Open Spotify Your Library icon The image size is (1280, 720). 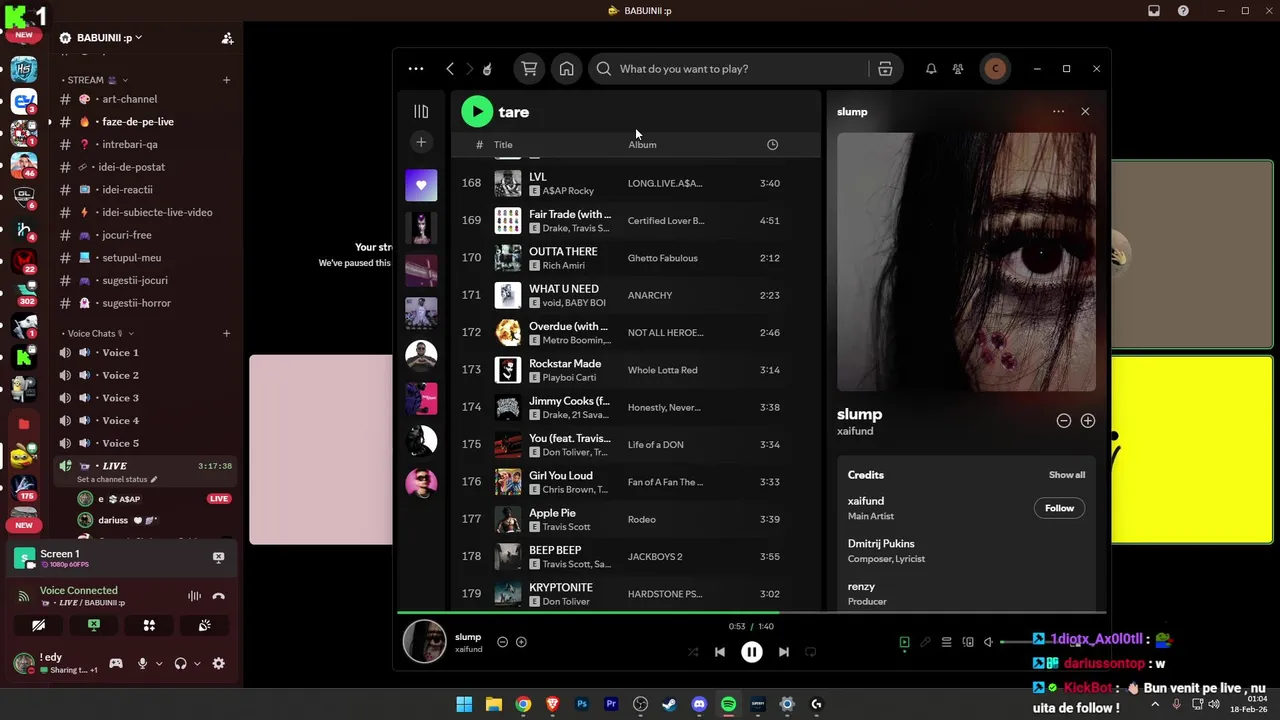pos(421,112)
